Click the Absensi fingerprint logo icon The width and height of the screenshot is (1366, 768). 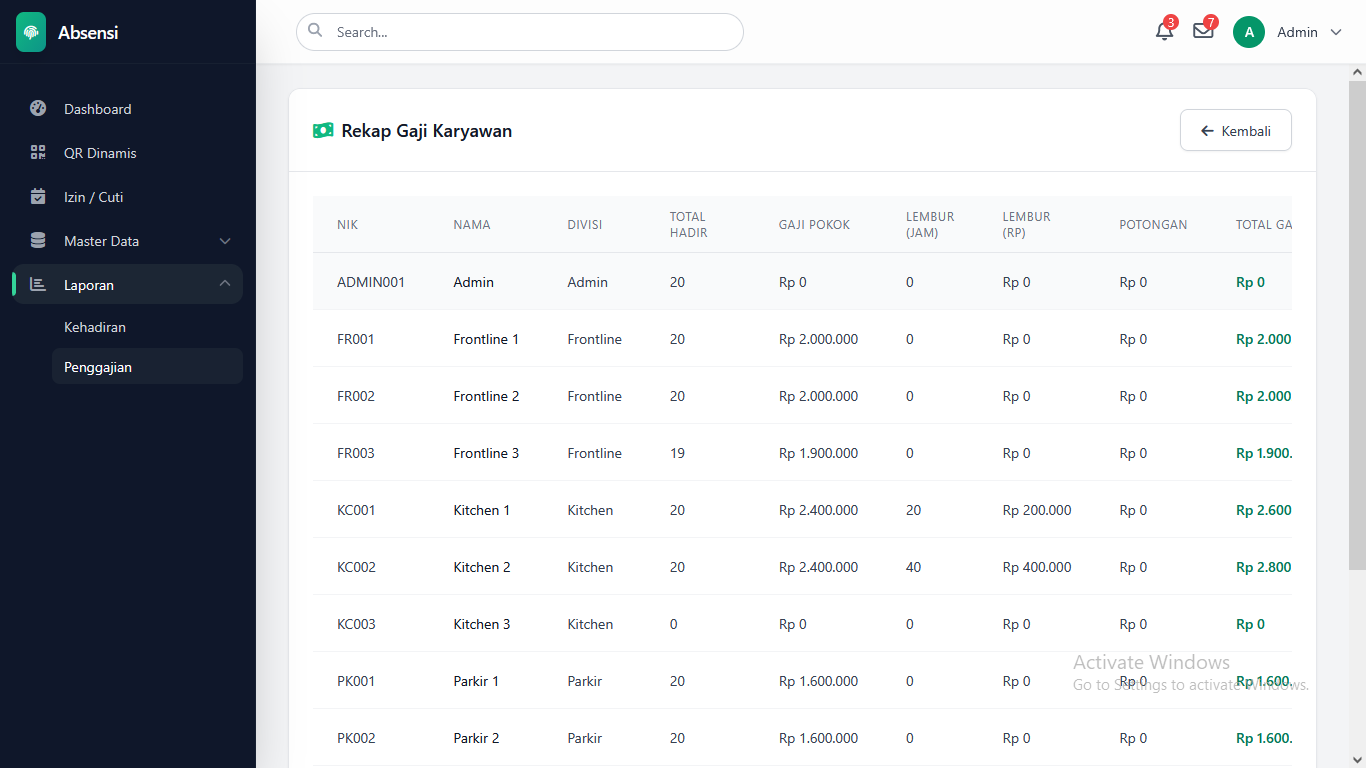coord(31,32)
